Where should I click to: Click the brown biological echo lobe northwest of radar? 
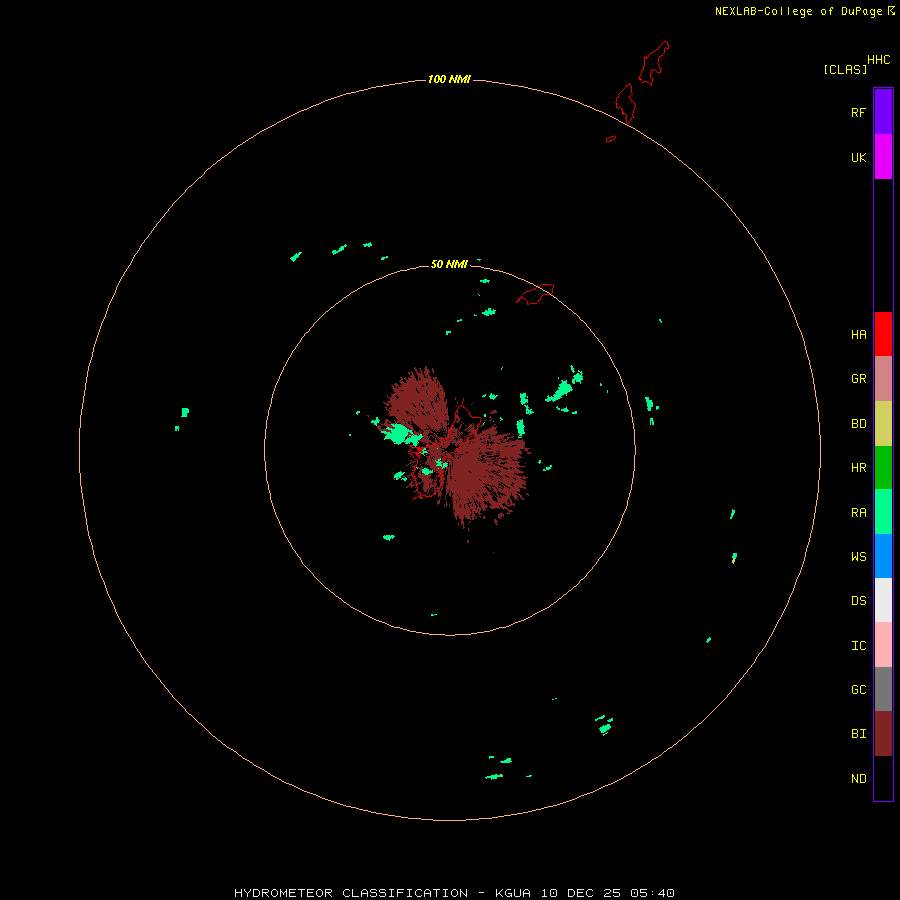tap(417, 402)
